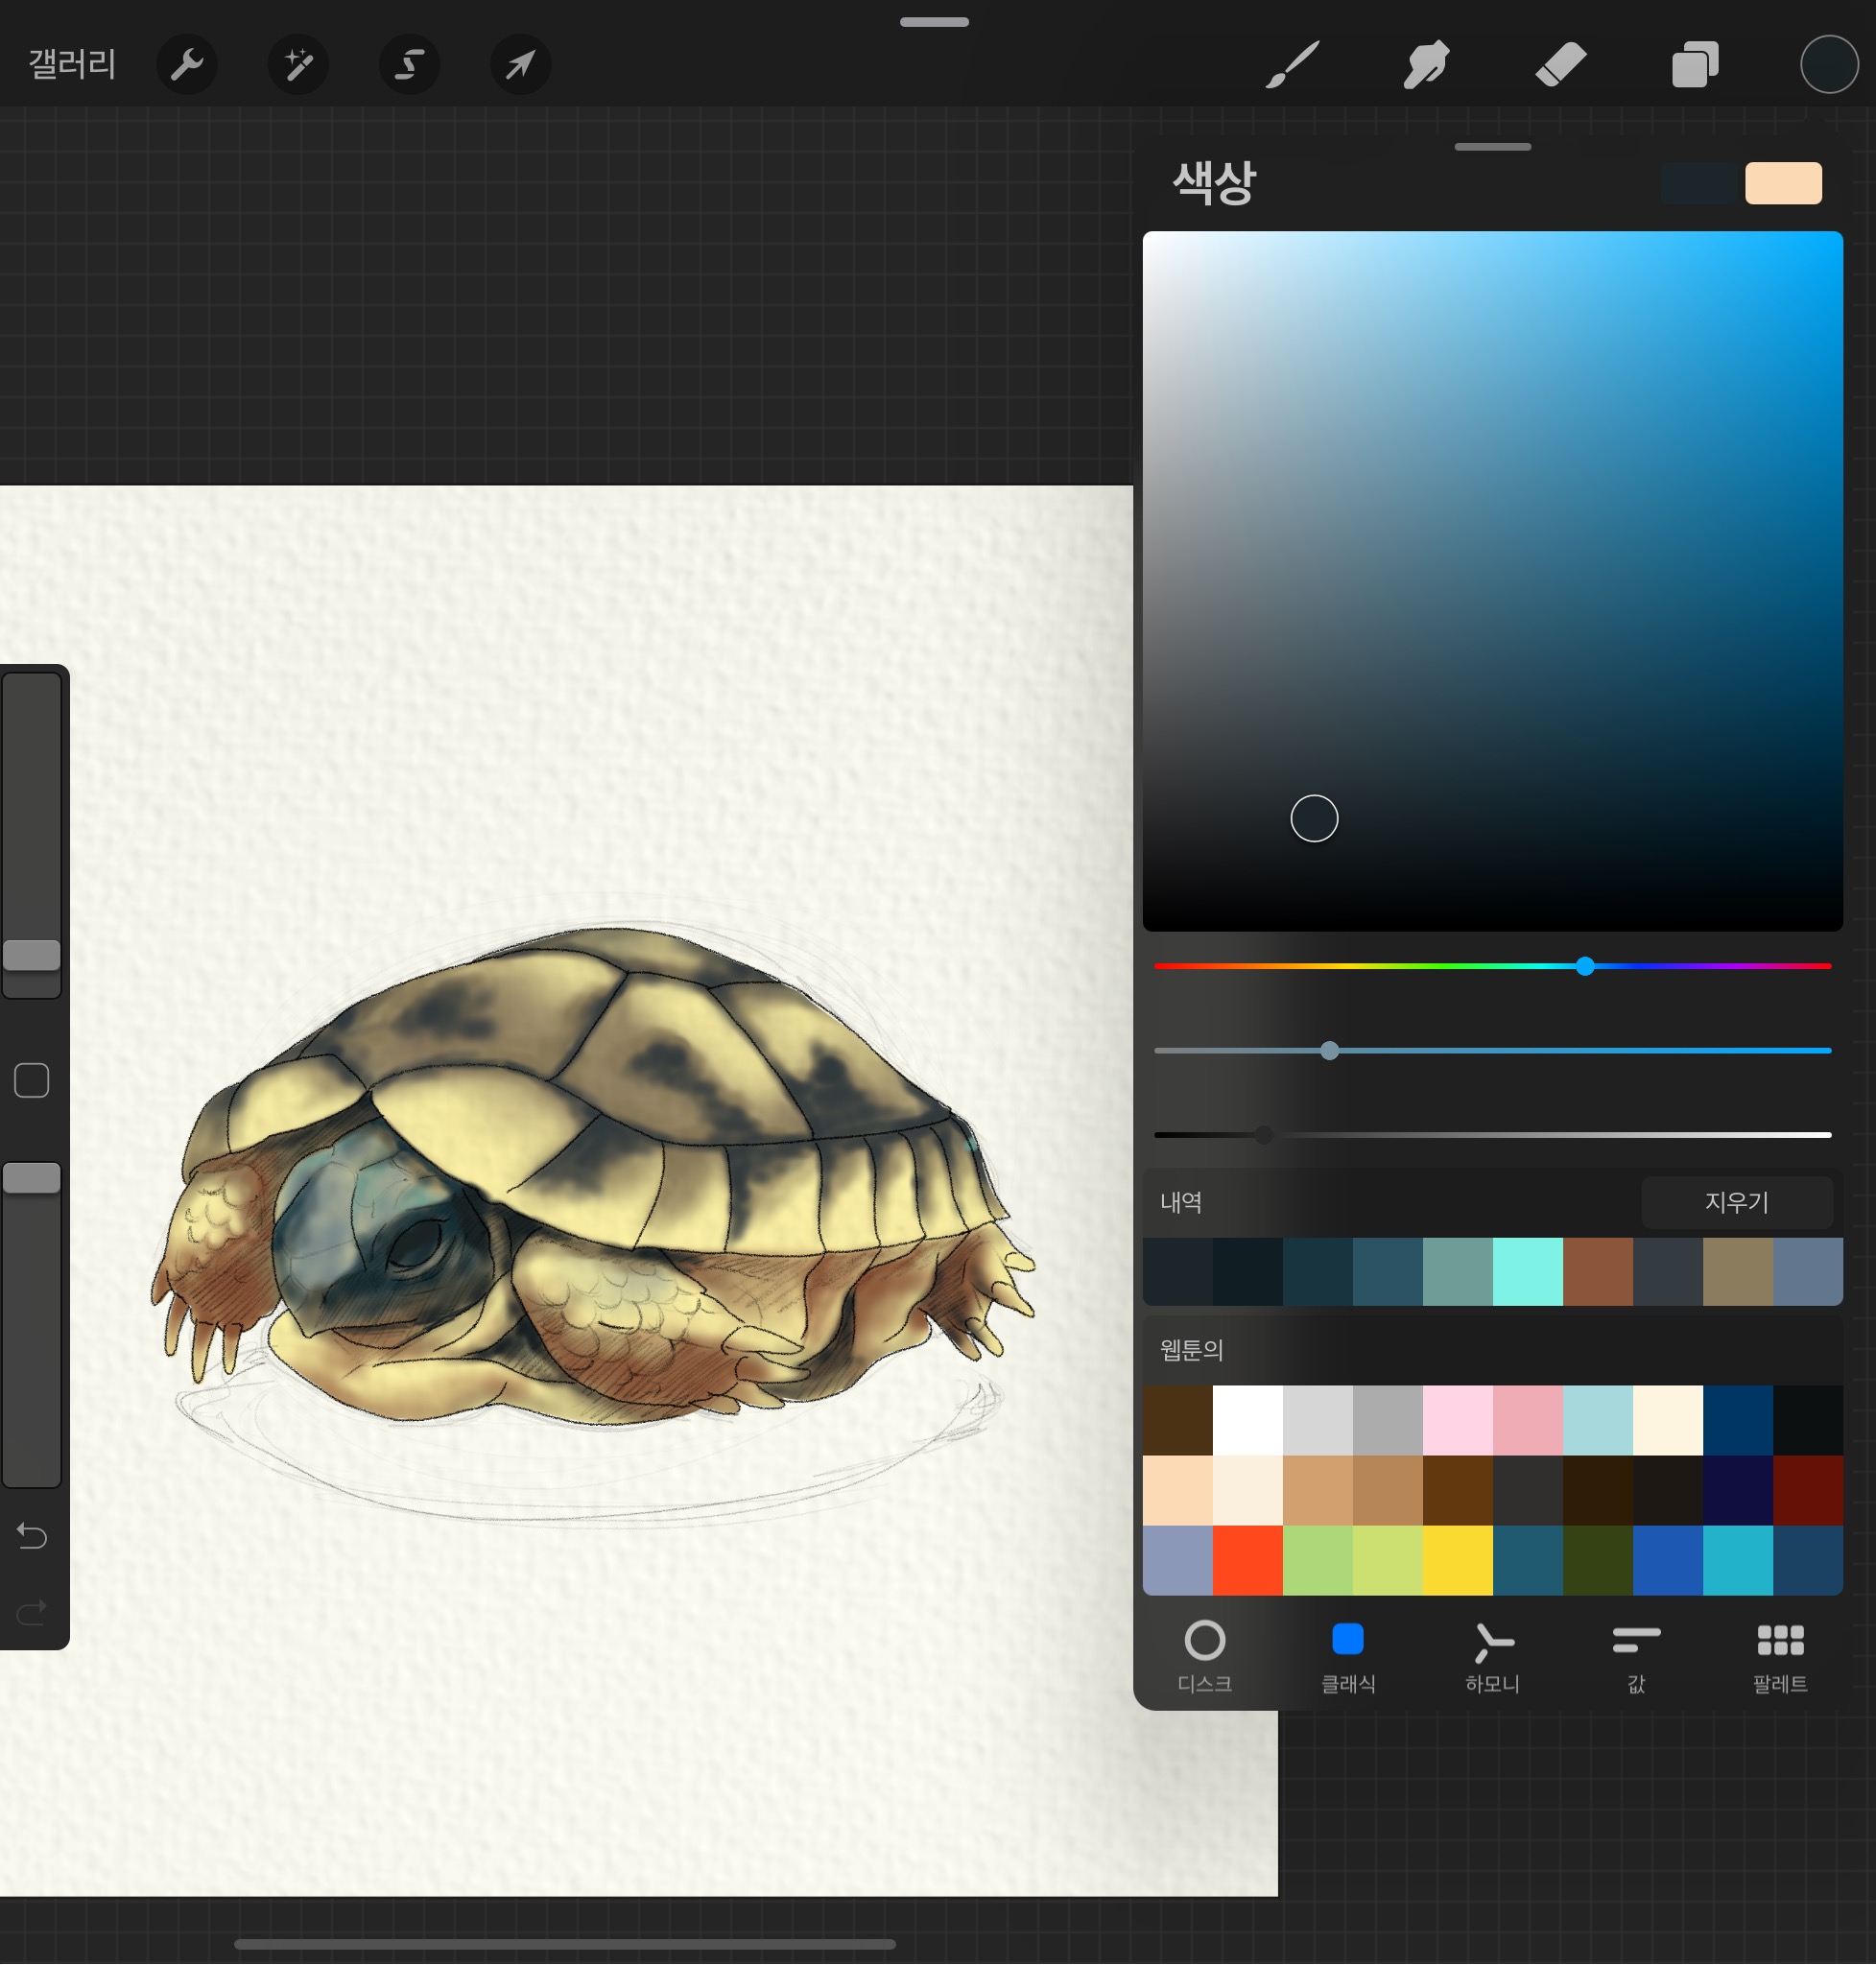This screenshot has width=1876, height=1965.
Task: Switch to the 하모니 color tab
Action: click(1492, 1657)
